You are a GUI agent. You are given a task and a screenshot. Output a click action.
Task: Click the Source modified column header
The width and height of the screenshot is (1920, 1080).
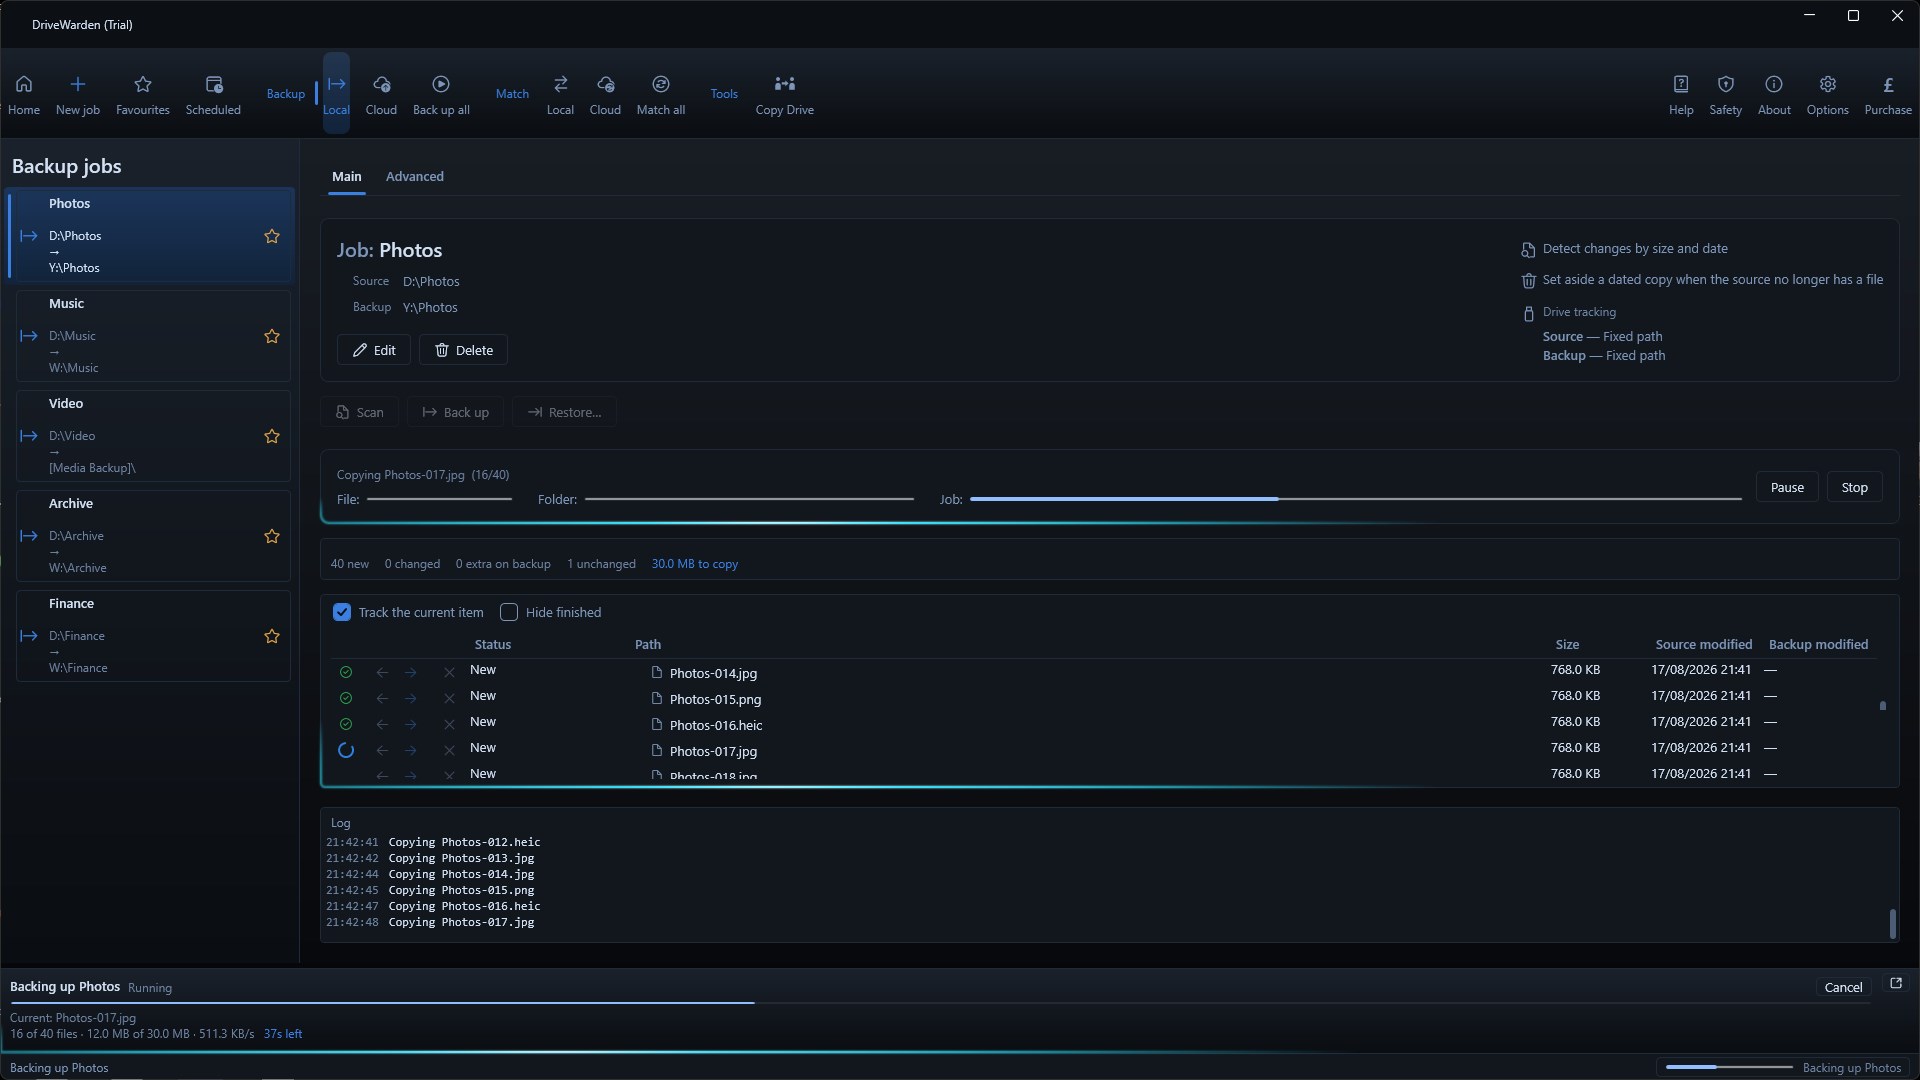[1704, 645]
